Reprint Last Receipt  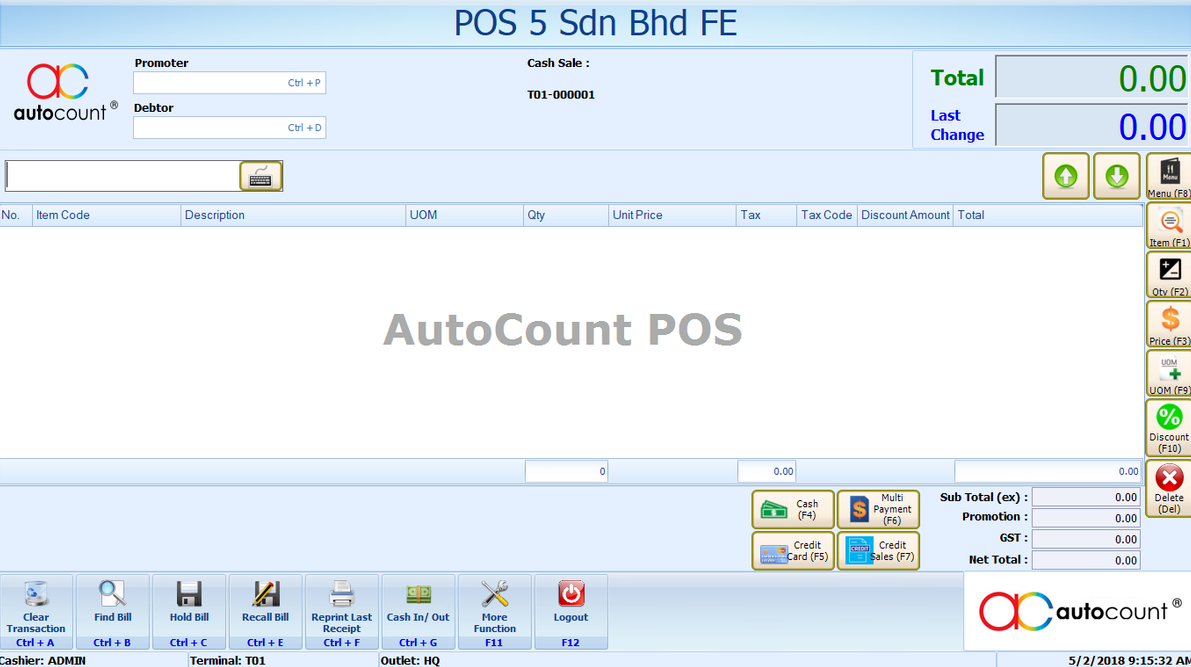coord(342,612)
